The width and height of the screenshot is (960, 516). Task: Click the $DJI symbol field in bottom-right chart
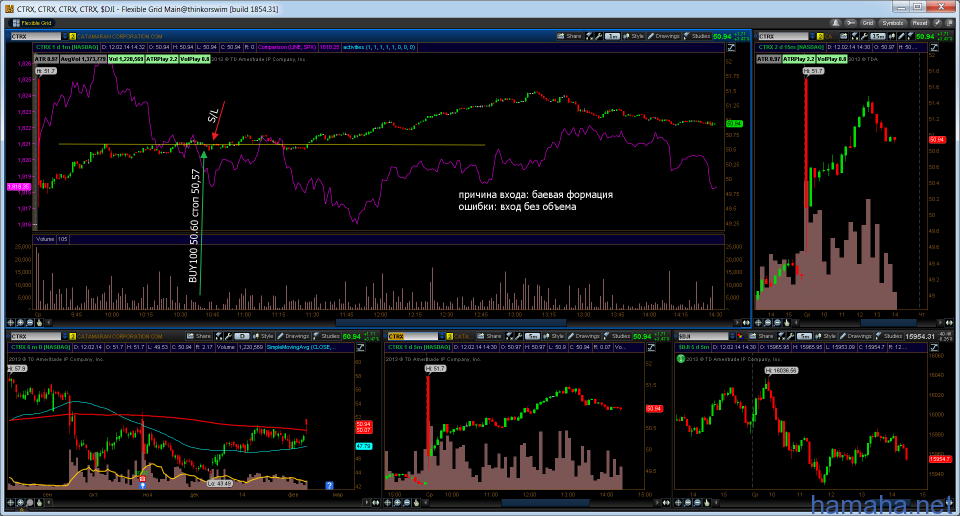pyautogui.click(x=703, y=336)
